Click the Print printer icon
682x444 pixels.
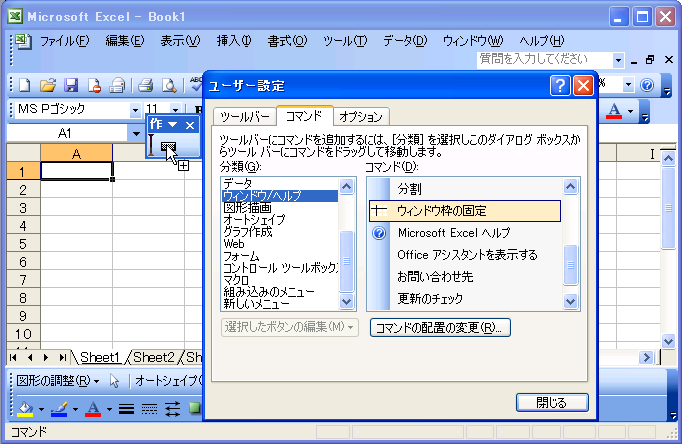click(146, 85)
